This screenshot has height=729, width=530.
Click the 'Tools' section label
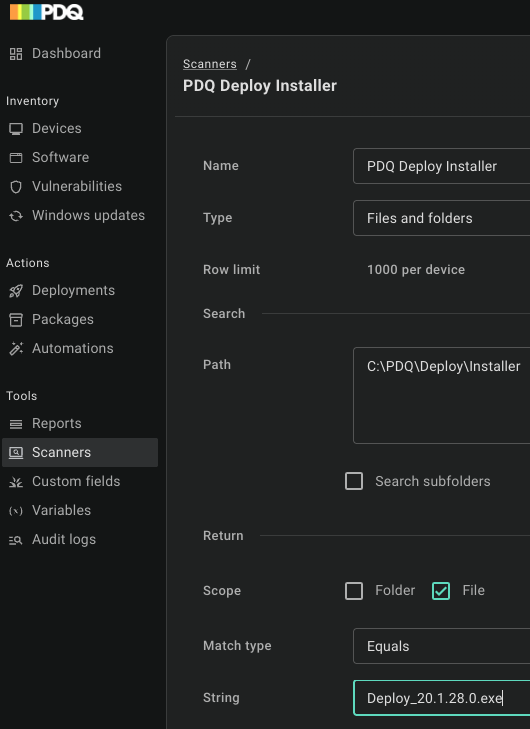(21, 396)
